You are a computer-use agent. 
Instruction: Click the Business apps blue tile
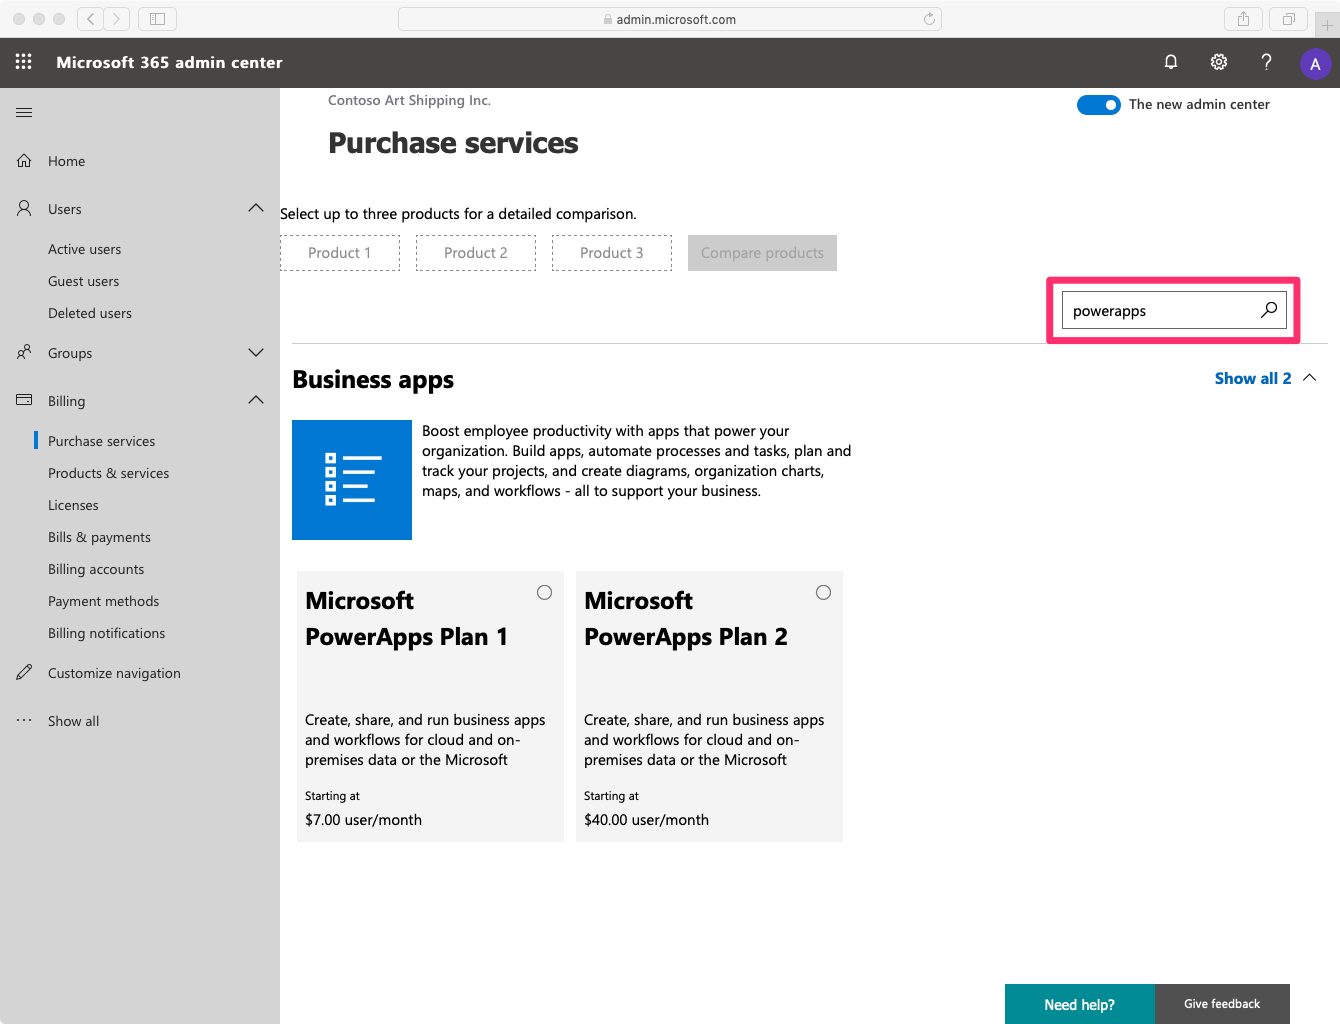tap(352, 480)
